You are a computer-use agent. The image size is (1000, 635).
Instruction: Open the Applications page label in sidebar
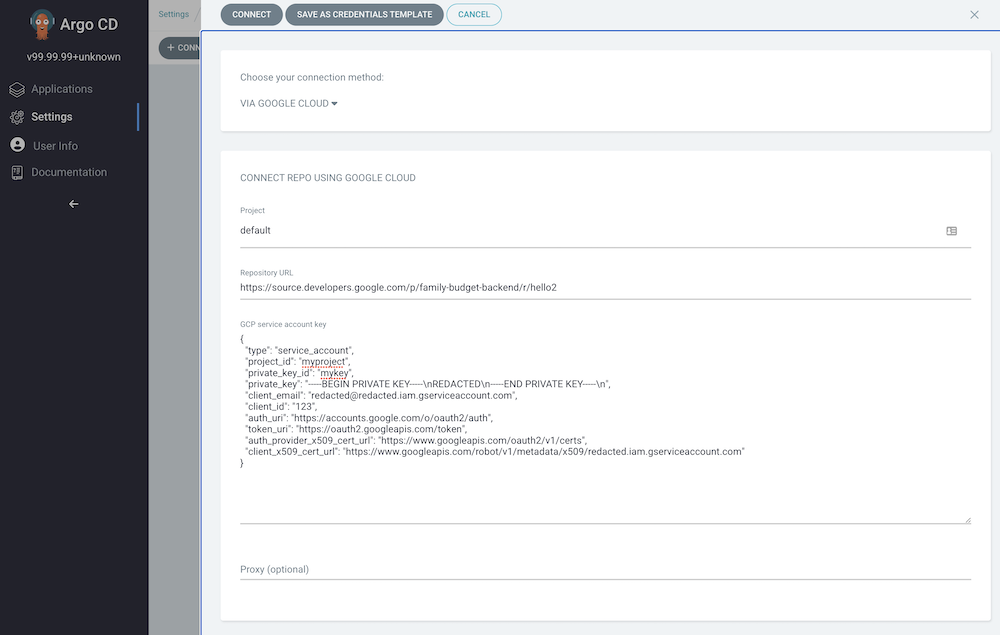62,89
